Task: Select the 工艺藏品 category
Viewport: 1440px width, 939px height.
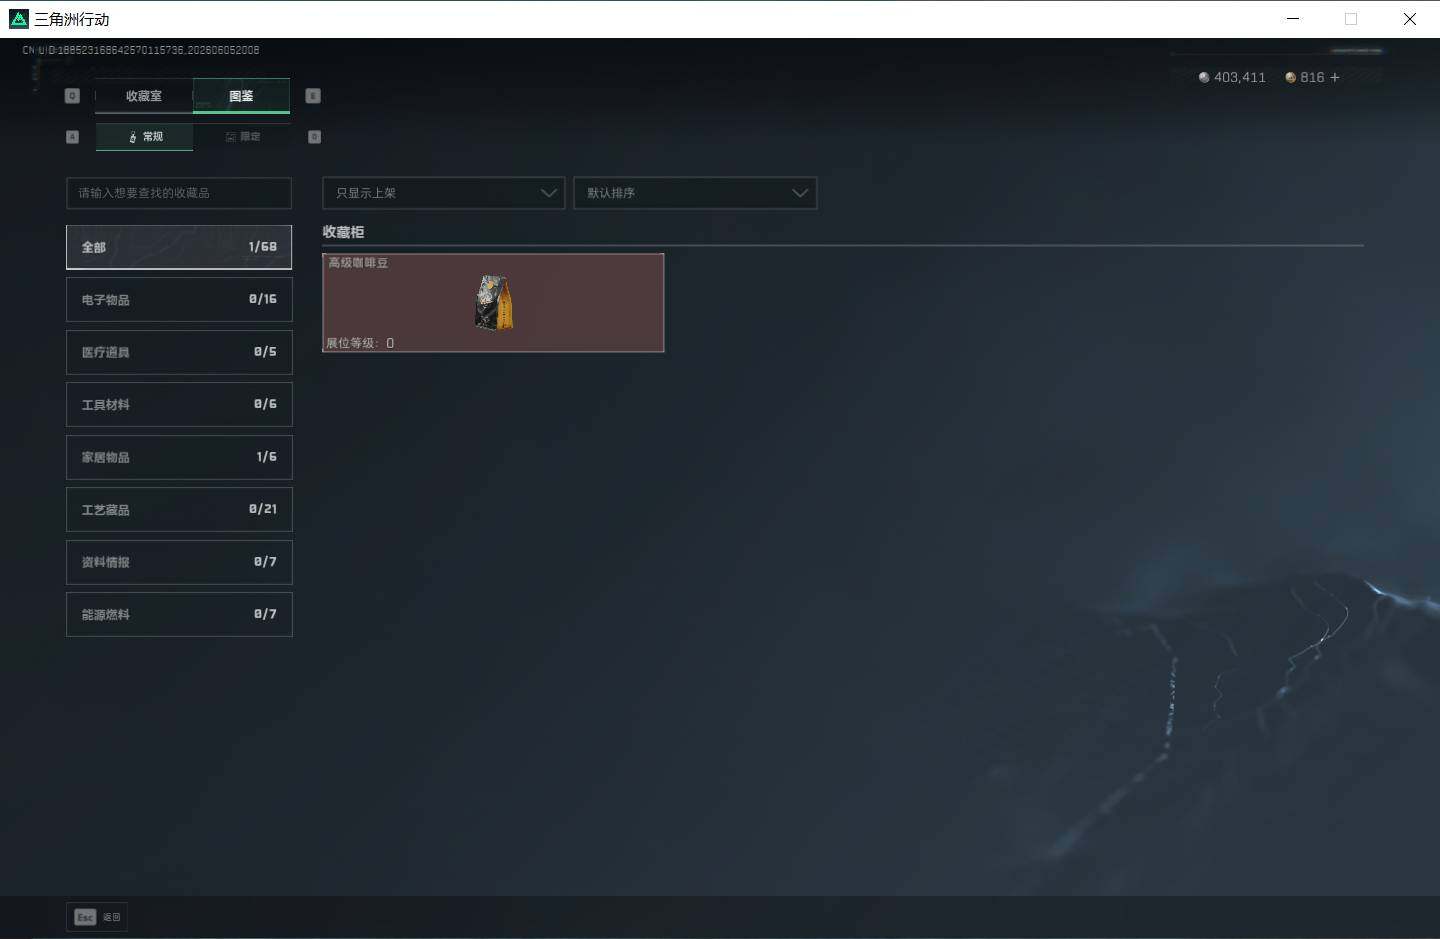Action: [179, 509]
